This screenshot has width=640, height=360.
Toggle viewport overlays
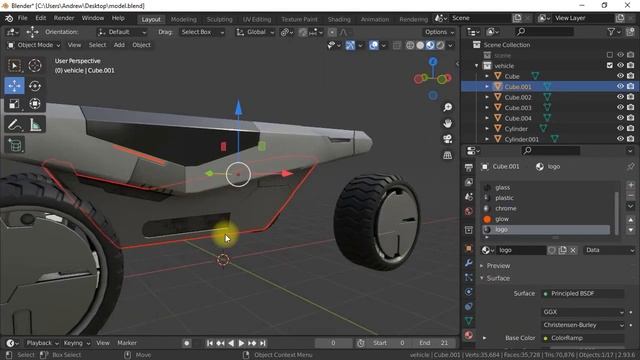tap(373, 45)
